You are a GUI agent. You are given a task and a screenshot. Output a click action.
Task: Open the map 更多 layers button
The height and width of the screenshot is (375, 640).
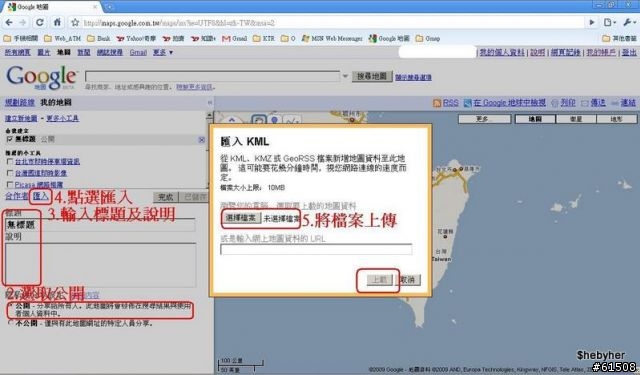tap(484, 119)
